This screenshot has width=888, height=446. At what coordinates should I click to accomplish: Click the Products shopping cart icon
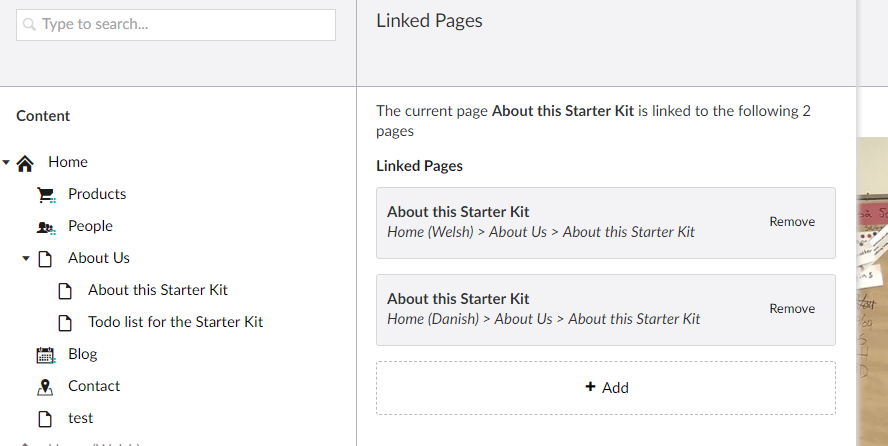coord(46,195)
